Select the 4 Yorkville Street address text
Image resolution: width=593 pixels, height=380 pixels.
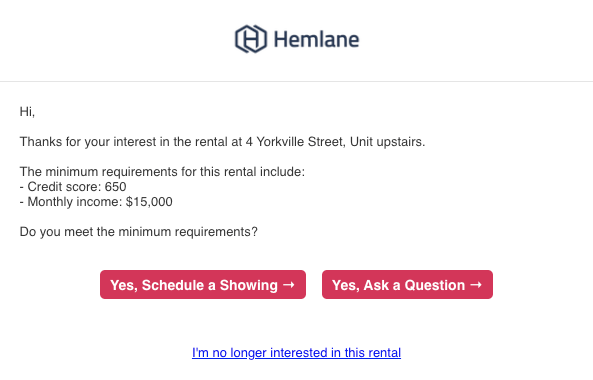(x=295, y=142)
